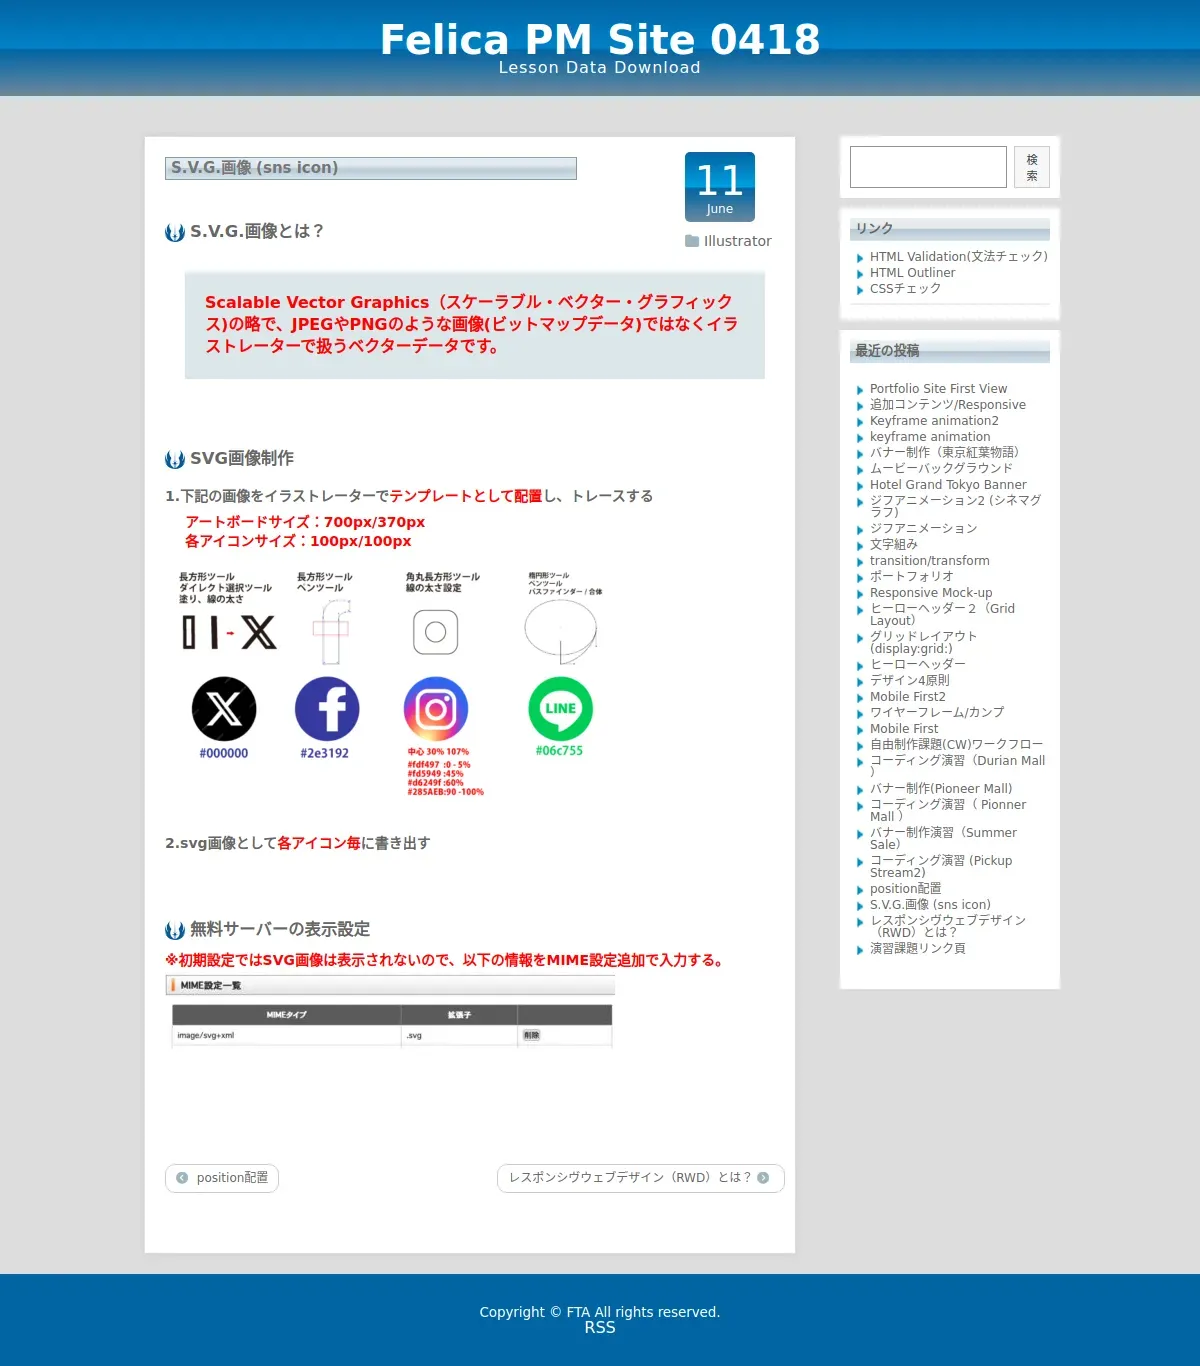The height and width of the screenshot is (1366, 1200).
Task: Open the Keyframe animation2 post
Action: pyautogui.click(x=934, y=421)
